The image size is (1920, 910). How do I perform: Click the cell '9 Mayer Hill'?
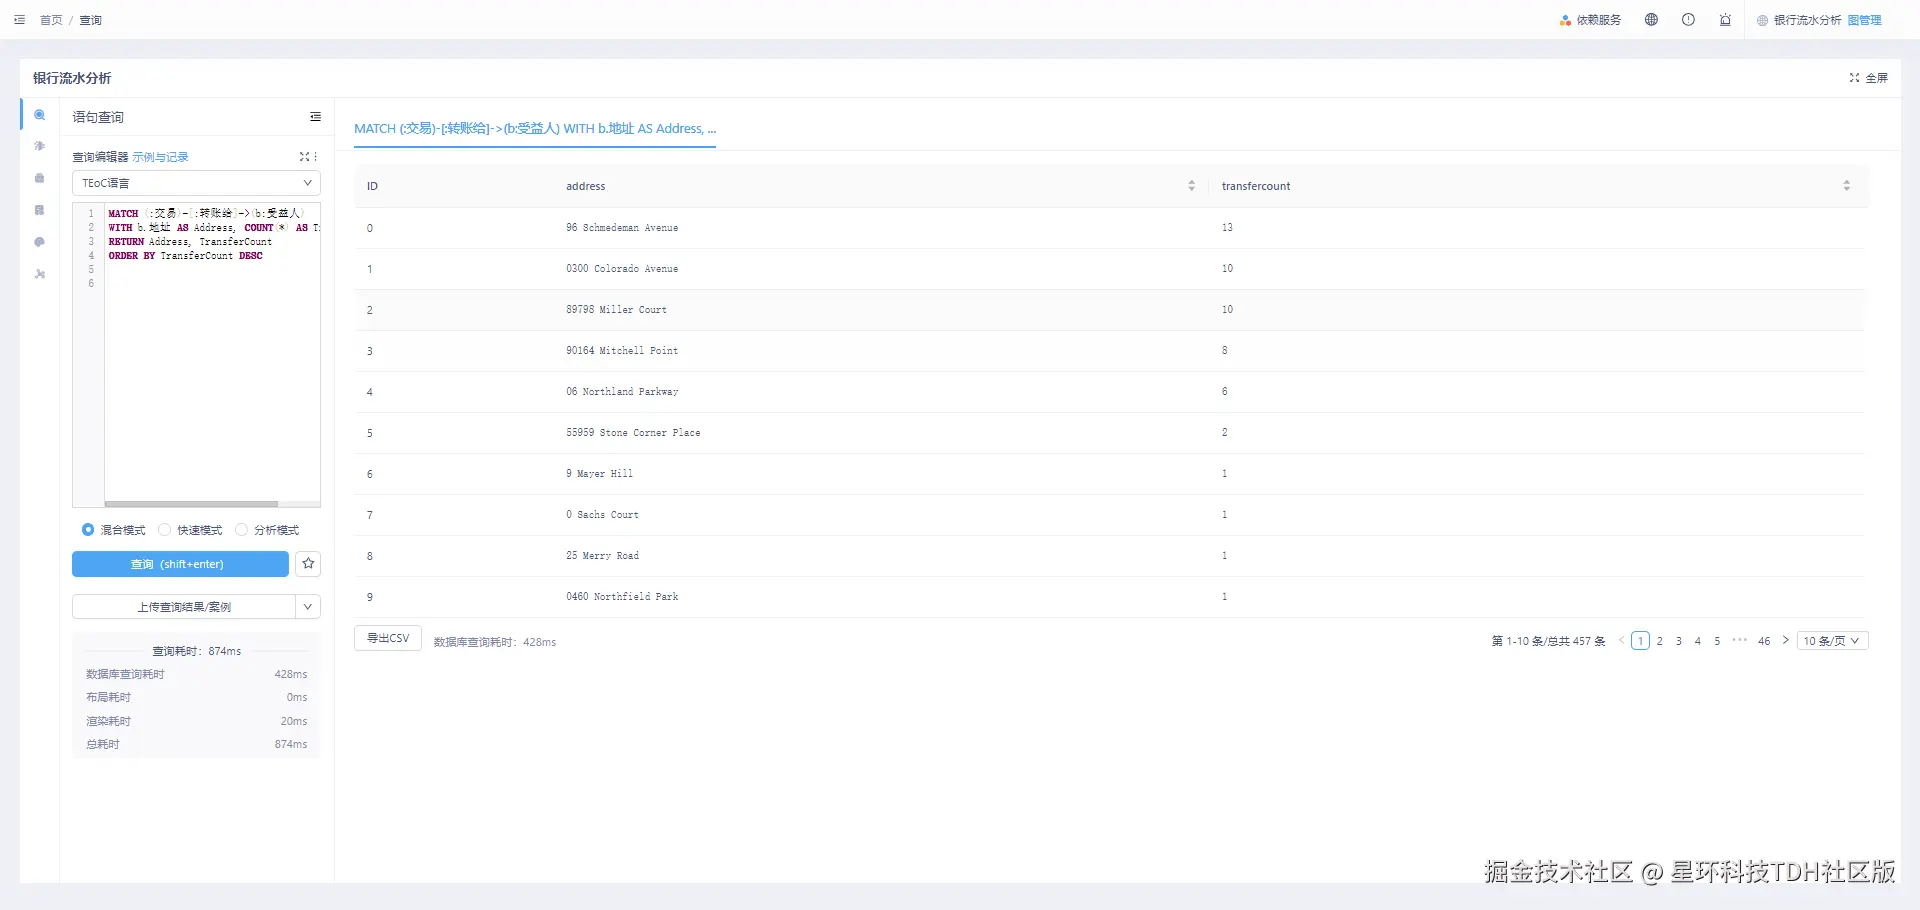tap(599, 474)
